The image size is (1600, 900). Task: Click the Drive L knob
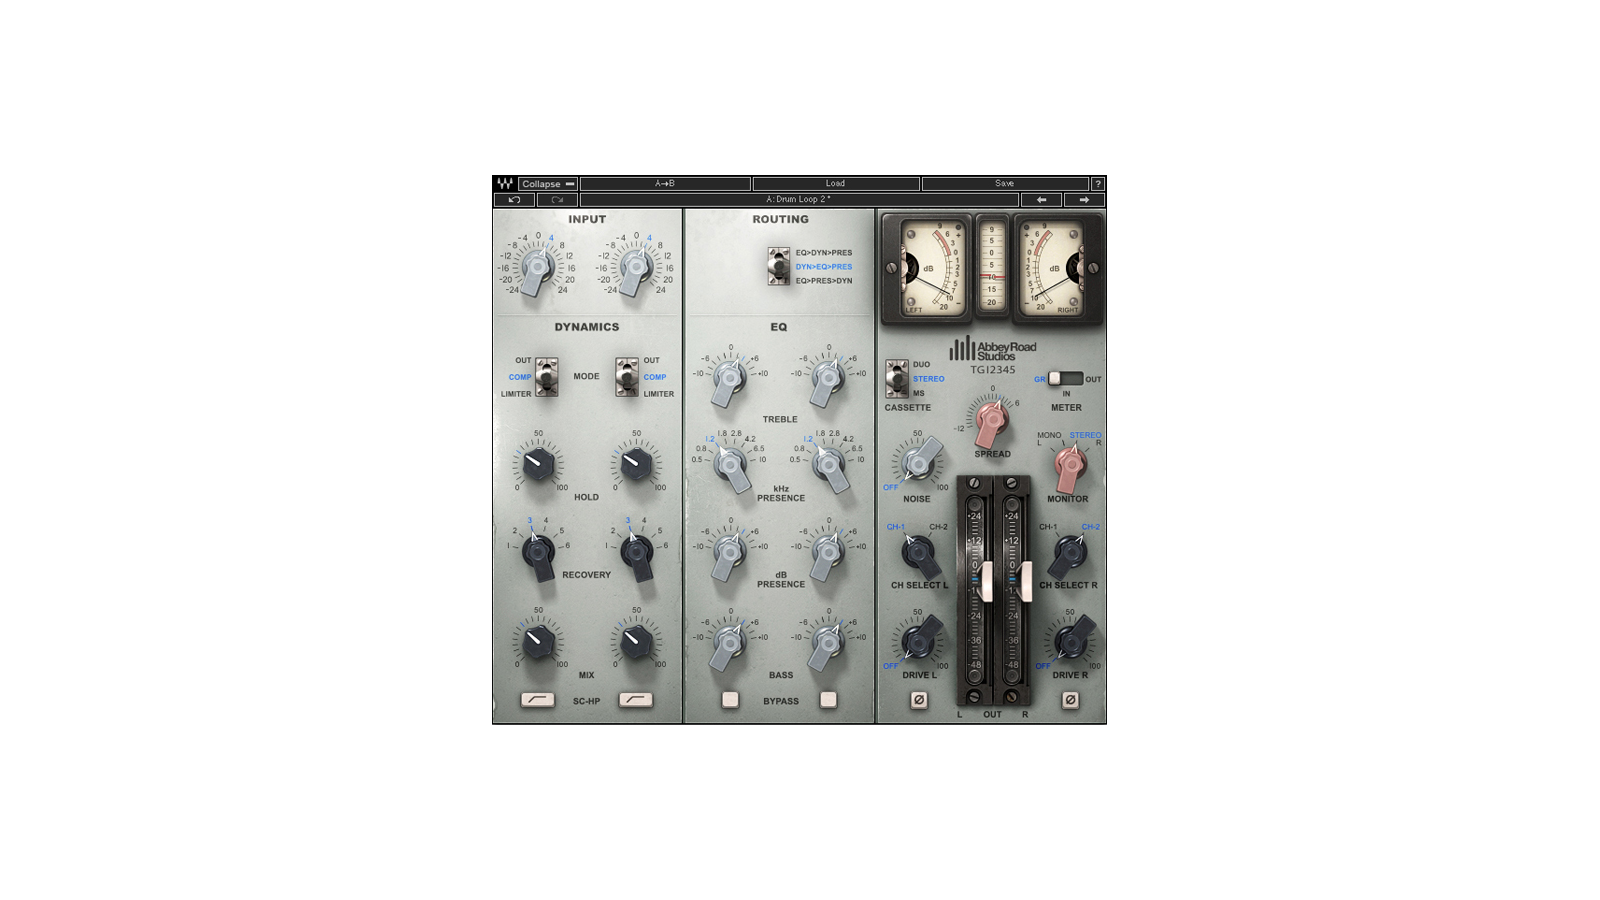point(920,641)
